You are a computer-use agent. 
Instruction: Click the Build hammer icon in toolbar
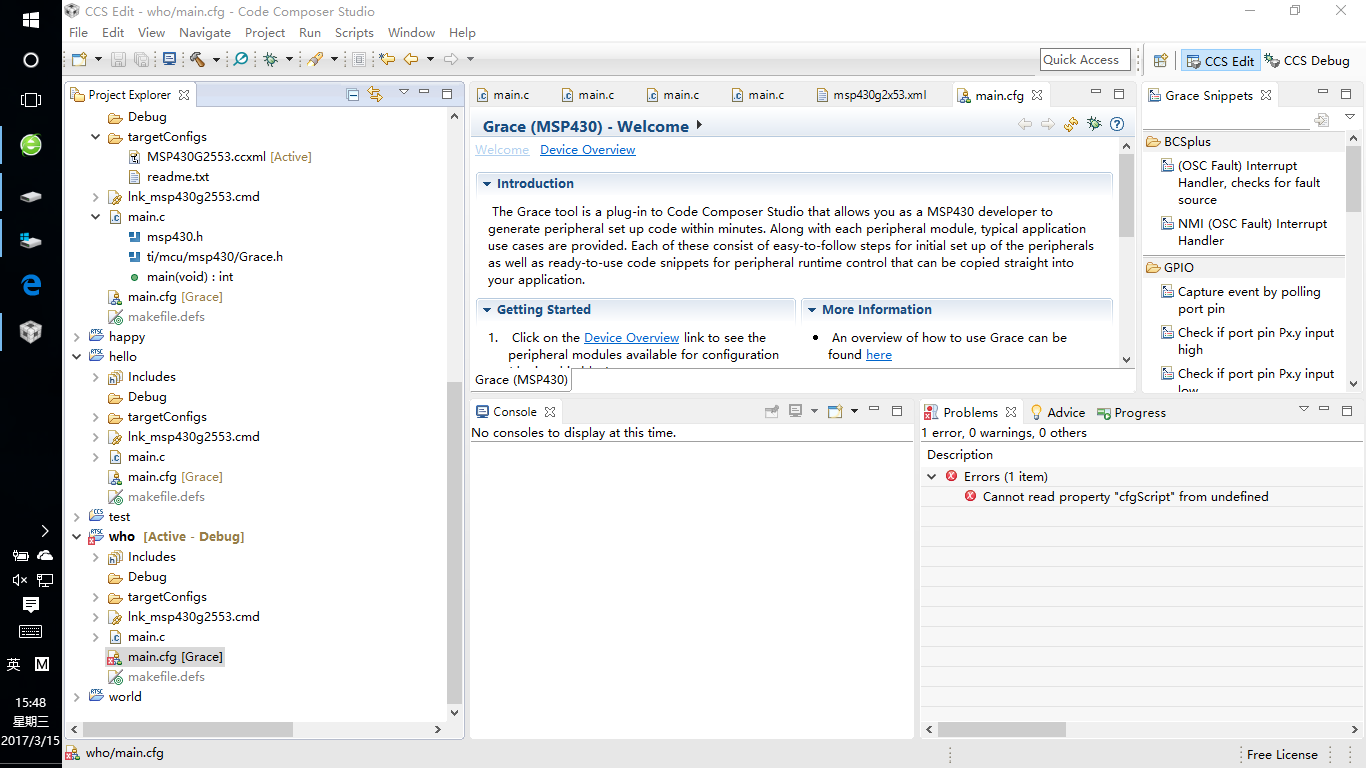pyautogui.click(x=197, y=60)
